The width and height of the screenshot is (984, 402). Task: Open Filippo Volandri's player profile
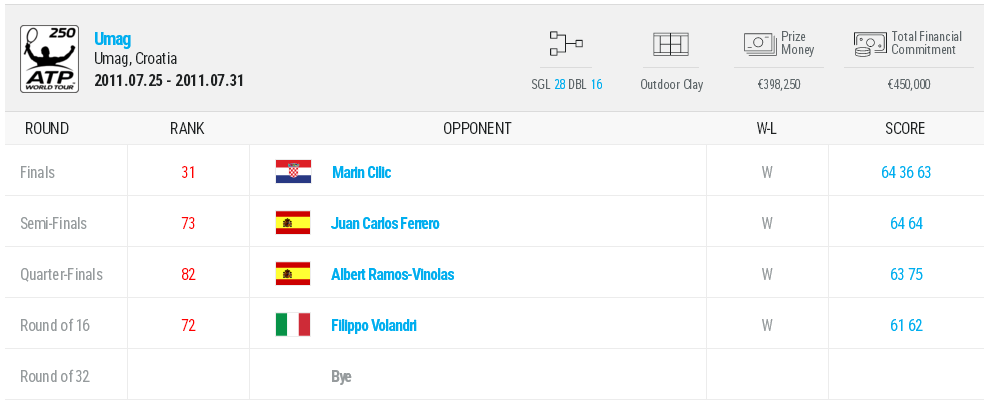(x=374, y=325)
